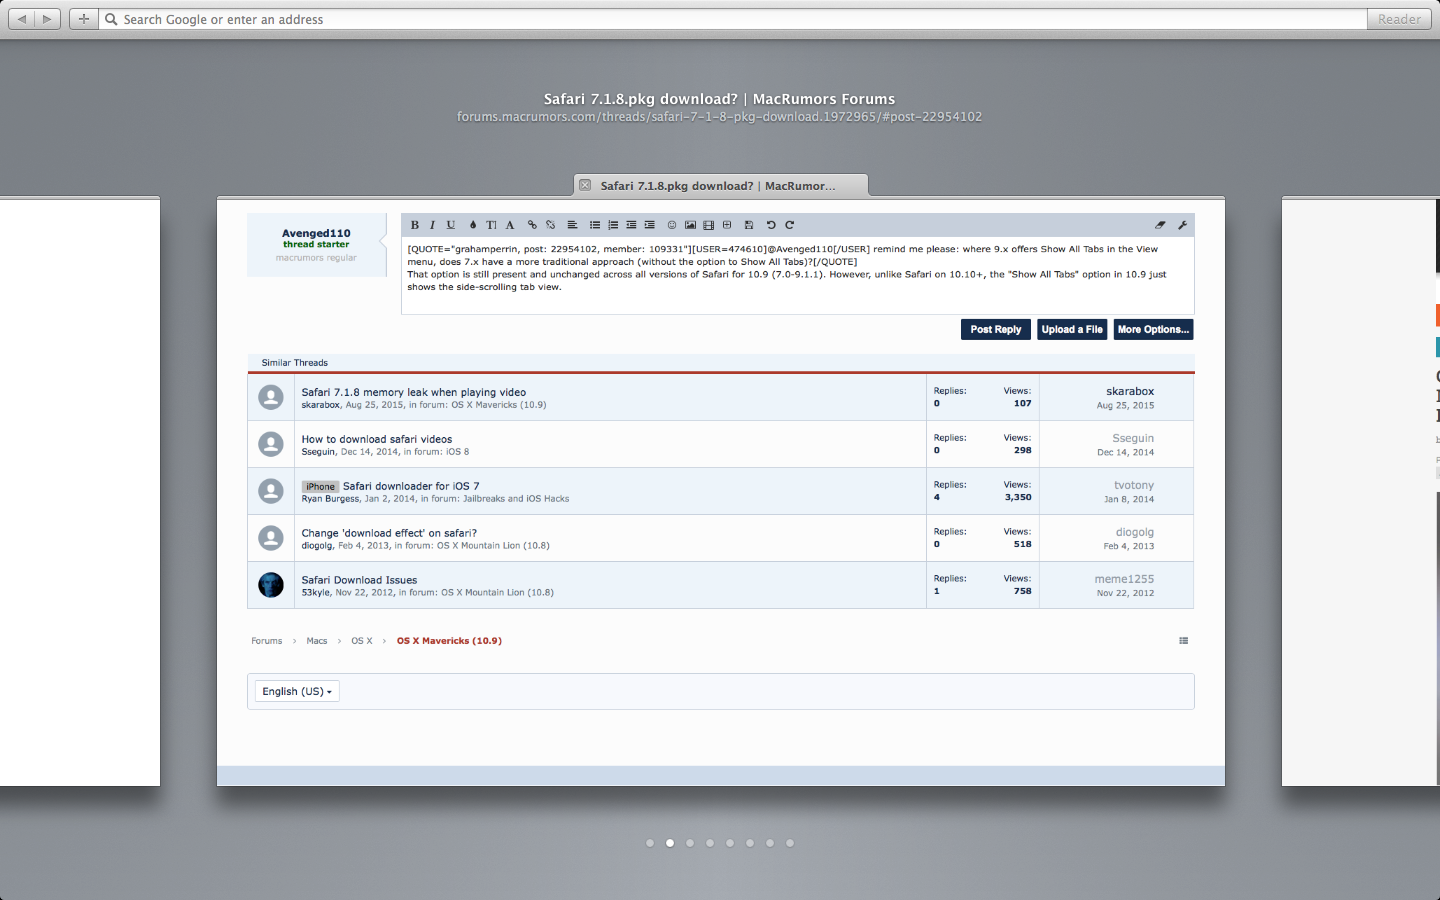Go to Forums breadcrumb link
This screenshot has width=1440, height=900.
click(267, 641)
